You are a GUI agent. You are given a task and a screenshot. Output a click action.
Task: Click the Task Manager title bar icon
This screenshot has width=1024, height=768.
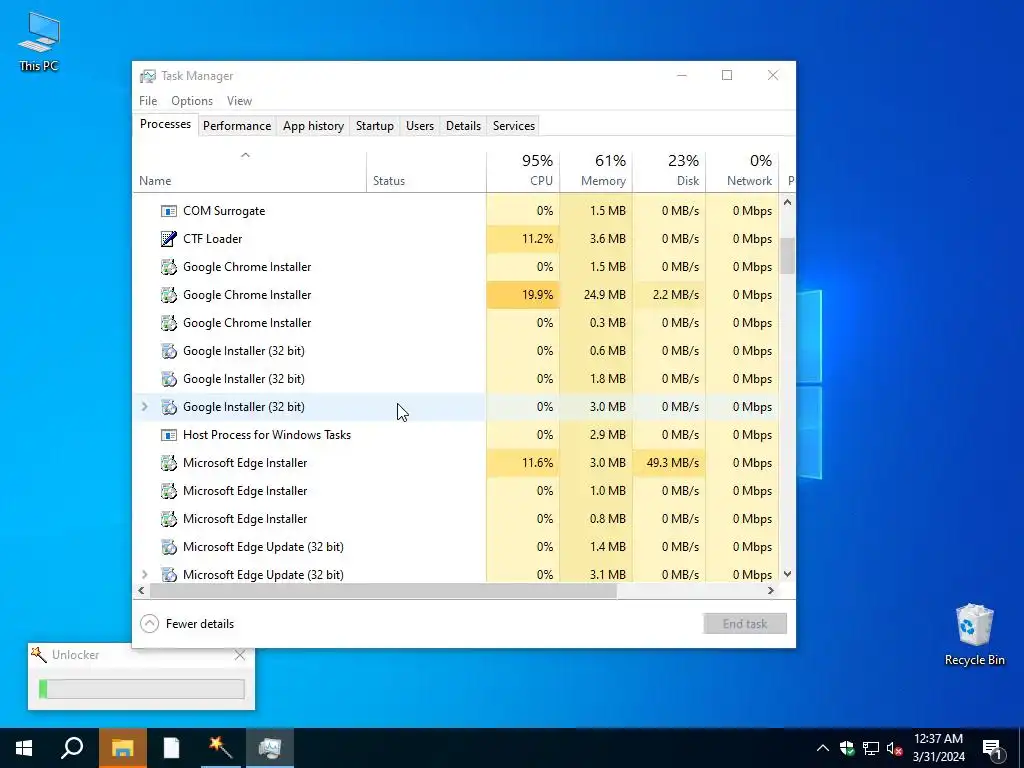(148, 76)
